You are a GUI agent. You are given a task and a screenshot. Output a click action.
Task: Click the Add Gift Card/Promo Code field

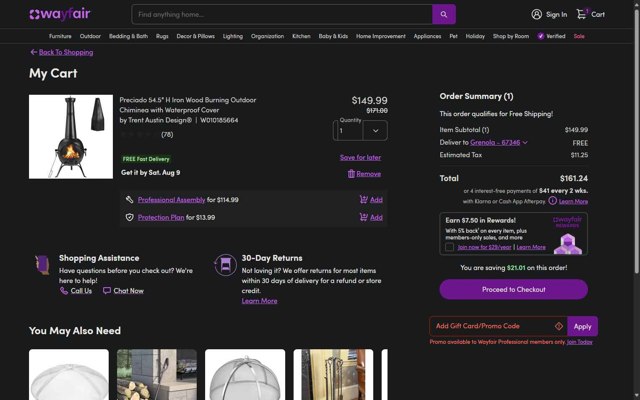(498, 326)
